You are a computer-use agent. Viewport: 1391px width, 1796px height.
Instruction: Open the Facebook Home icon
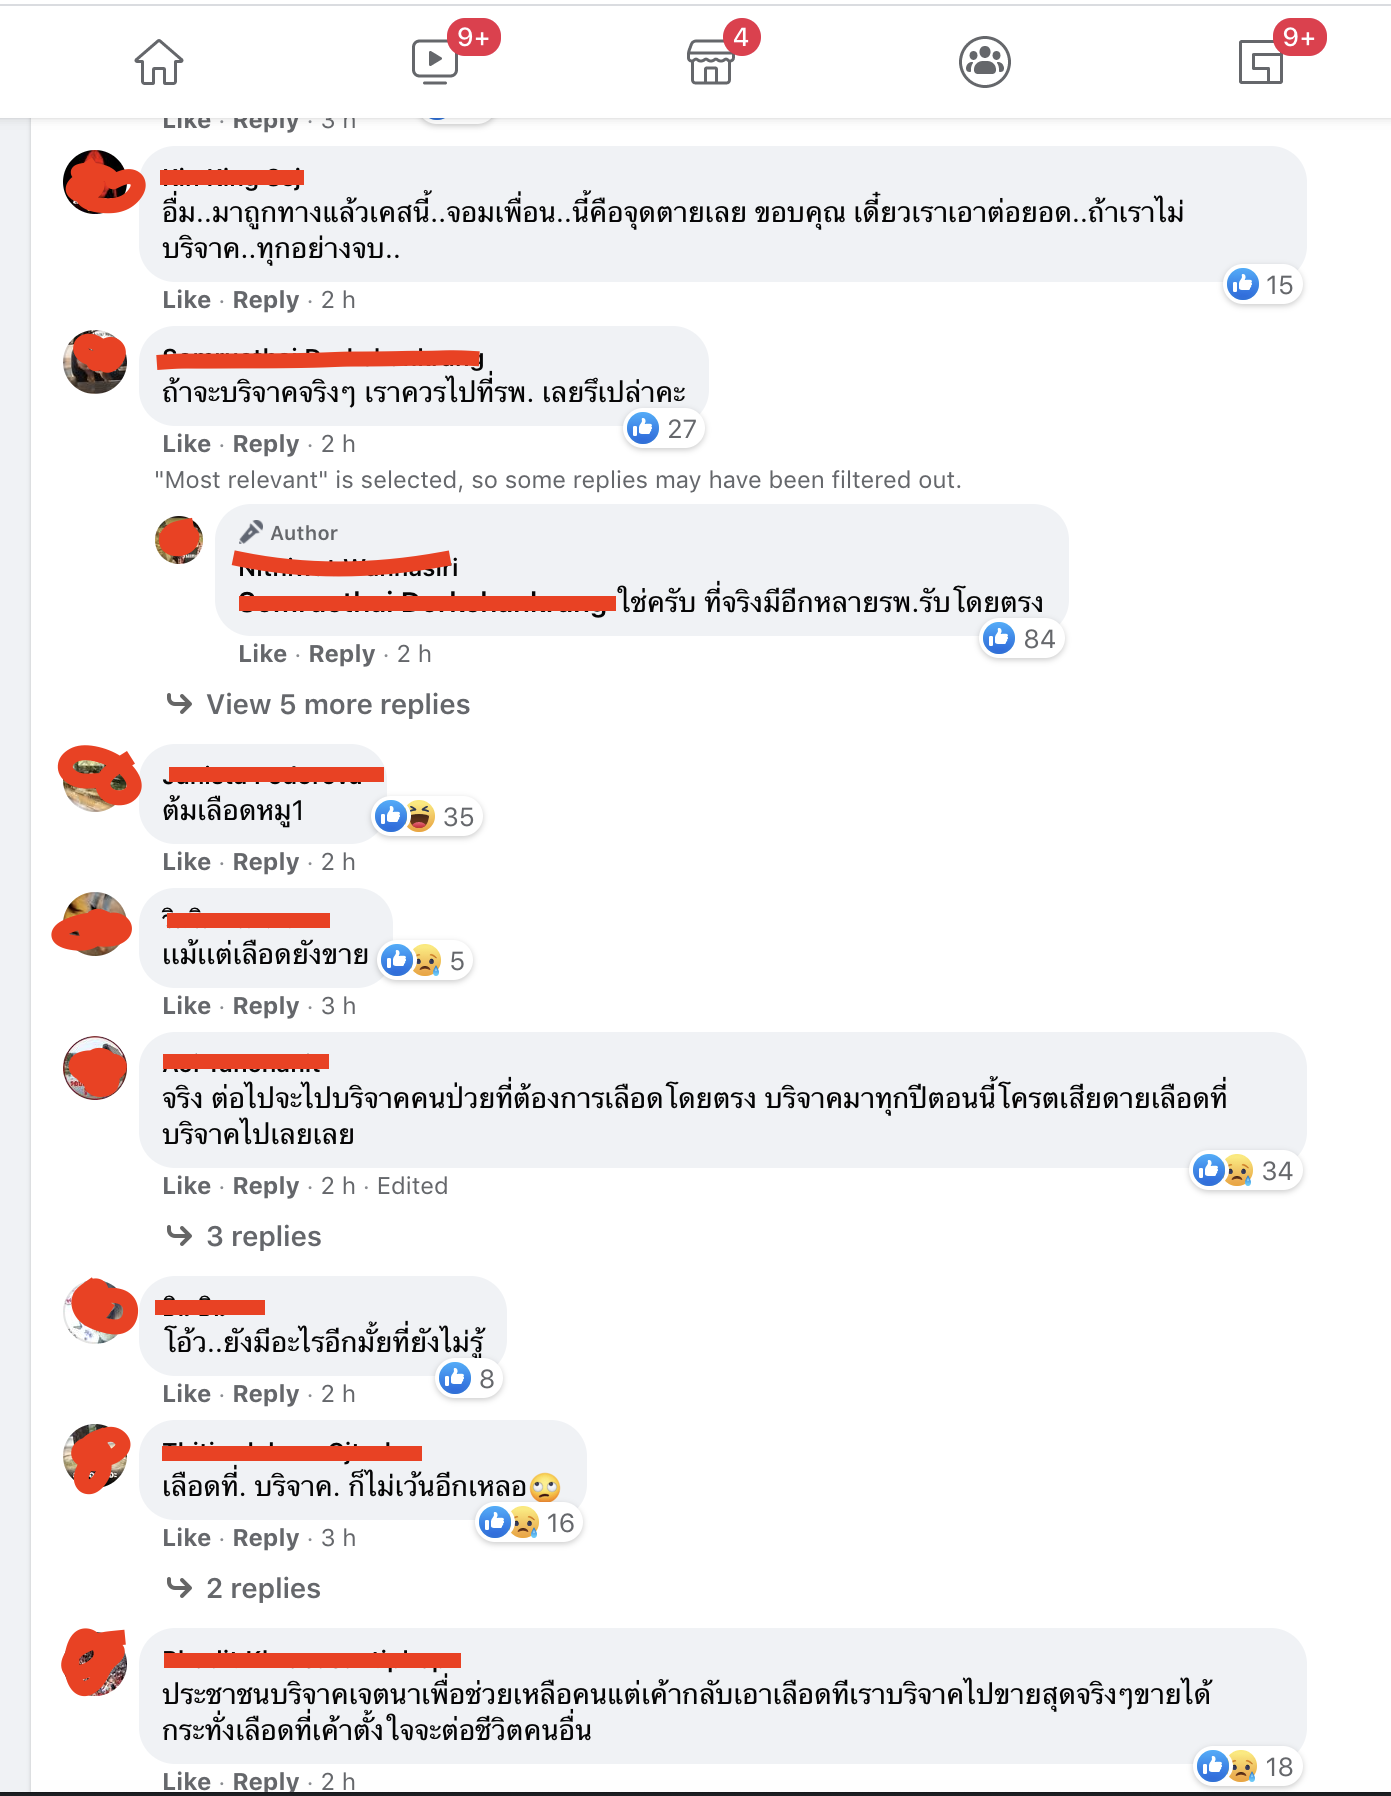coord(159,62)
